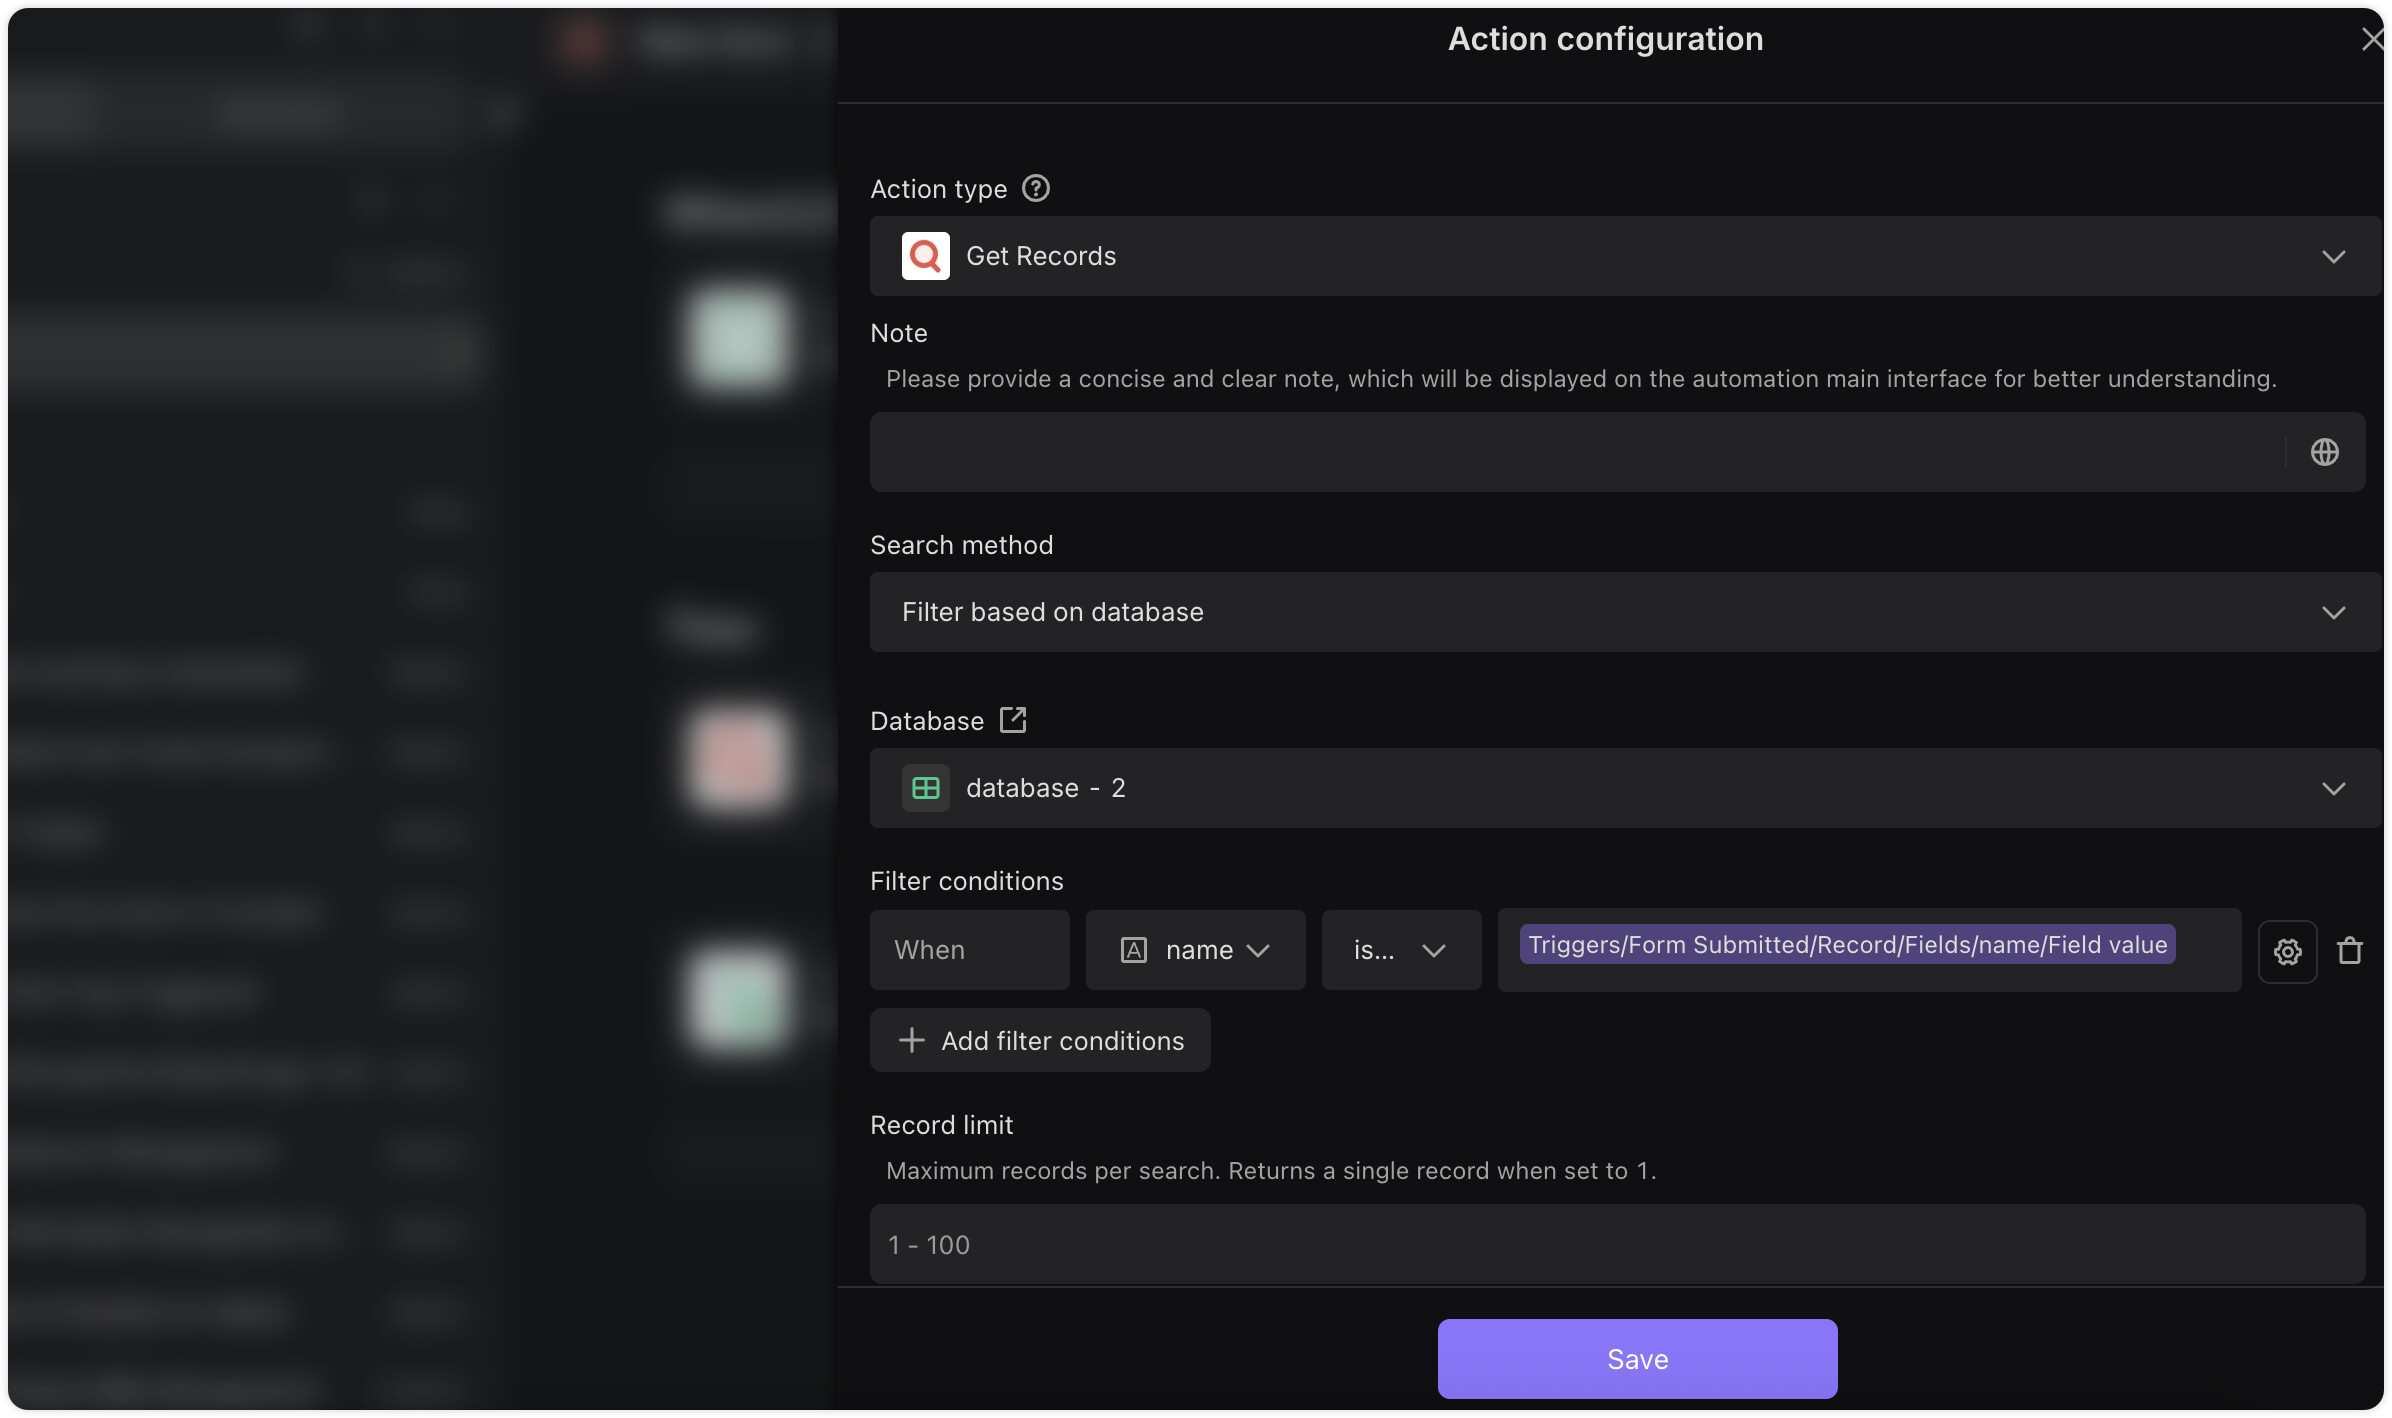The height and width of the screenshot is (1418, 2392).
Task: Click the Save button
Action: tap(1637, 1359)
